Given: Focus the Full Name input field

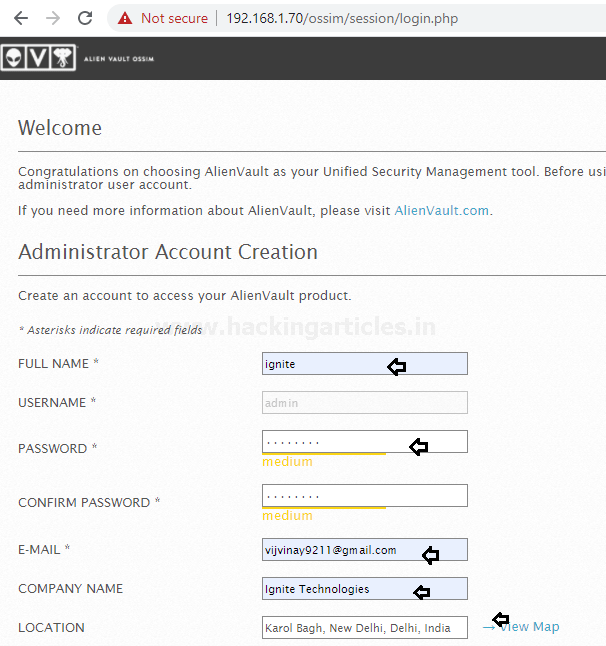Looking at the screenshot, I should (364, 364).
